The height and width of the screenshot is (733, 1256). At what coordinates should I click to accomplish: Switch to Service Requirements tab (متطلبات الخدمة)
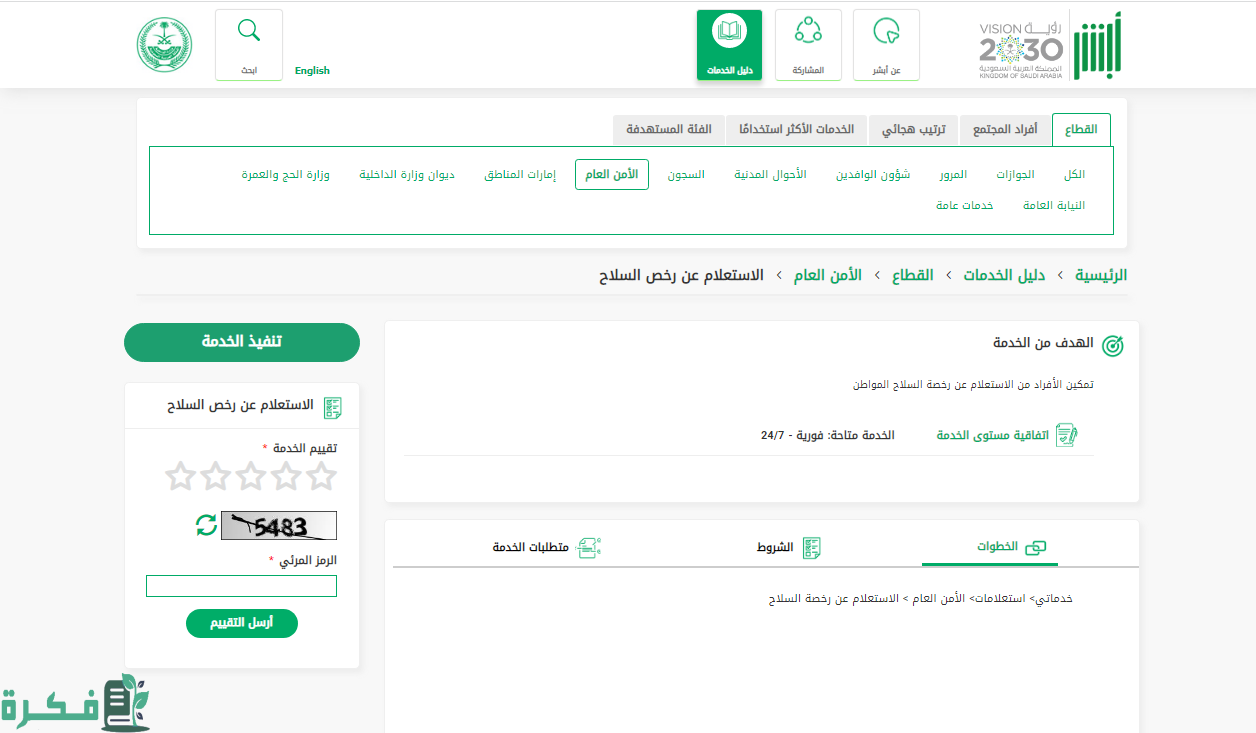[x=546, y=547]
